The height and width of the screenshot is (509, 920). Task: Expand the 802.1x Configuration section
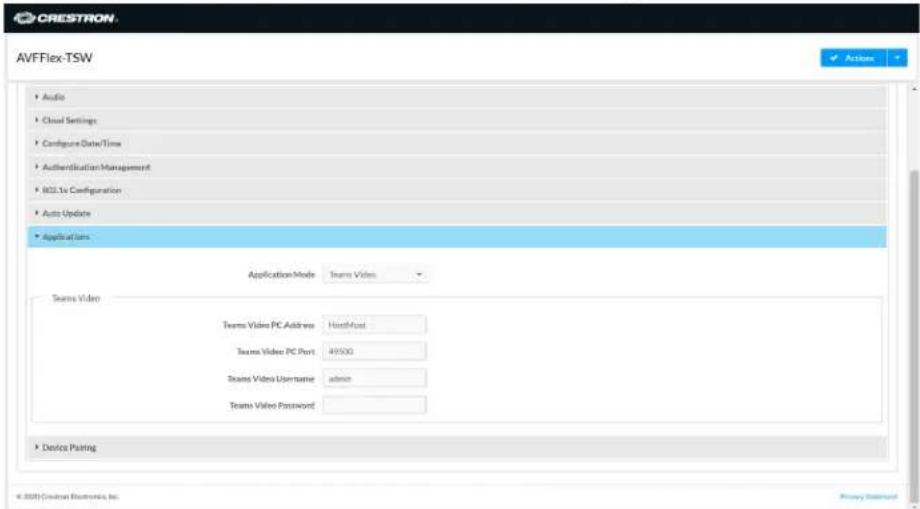pyautogui.click(x=457, y=190)
